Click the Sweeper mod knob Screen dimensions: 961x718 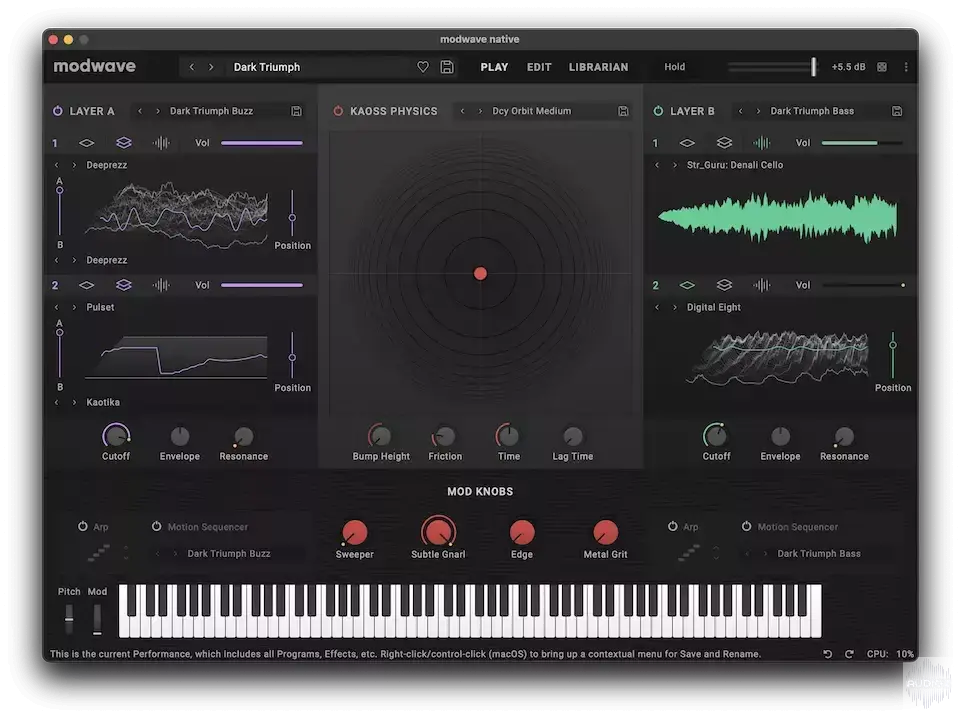(354, 532)
